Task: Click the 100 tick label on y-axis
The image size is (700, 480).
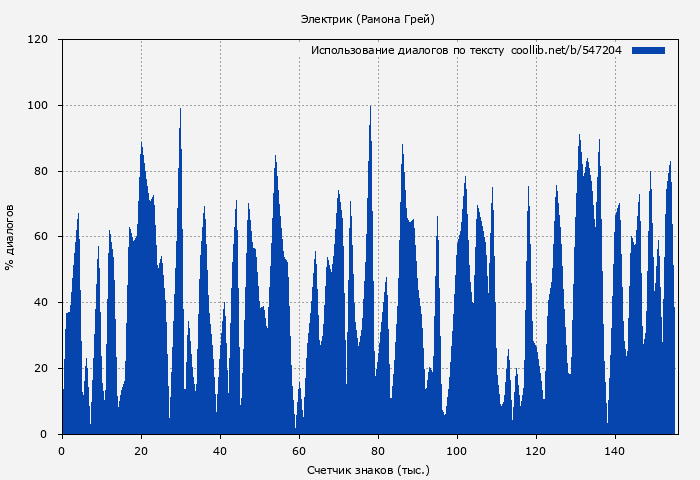Action: click(x=38, y=106)
